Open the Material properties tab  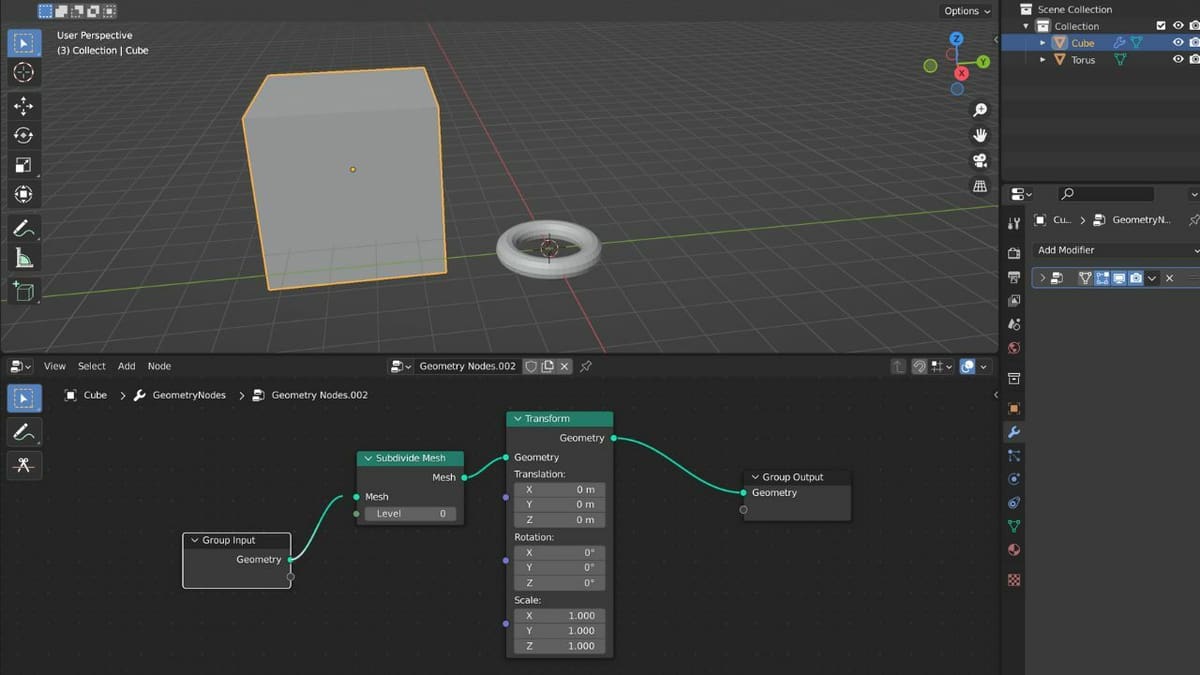[x=1014, y=549]
